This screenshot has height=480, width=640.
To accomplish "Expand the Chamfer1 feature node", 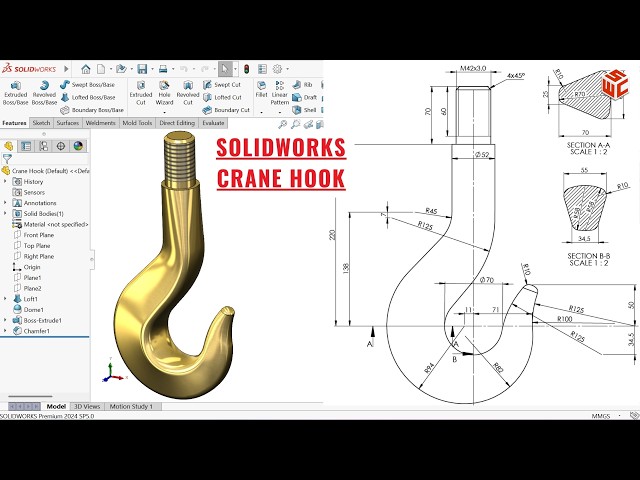I will pyautogui.click(x=5, y=331).
